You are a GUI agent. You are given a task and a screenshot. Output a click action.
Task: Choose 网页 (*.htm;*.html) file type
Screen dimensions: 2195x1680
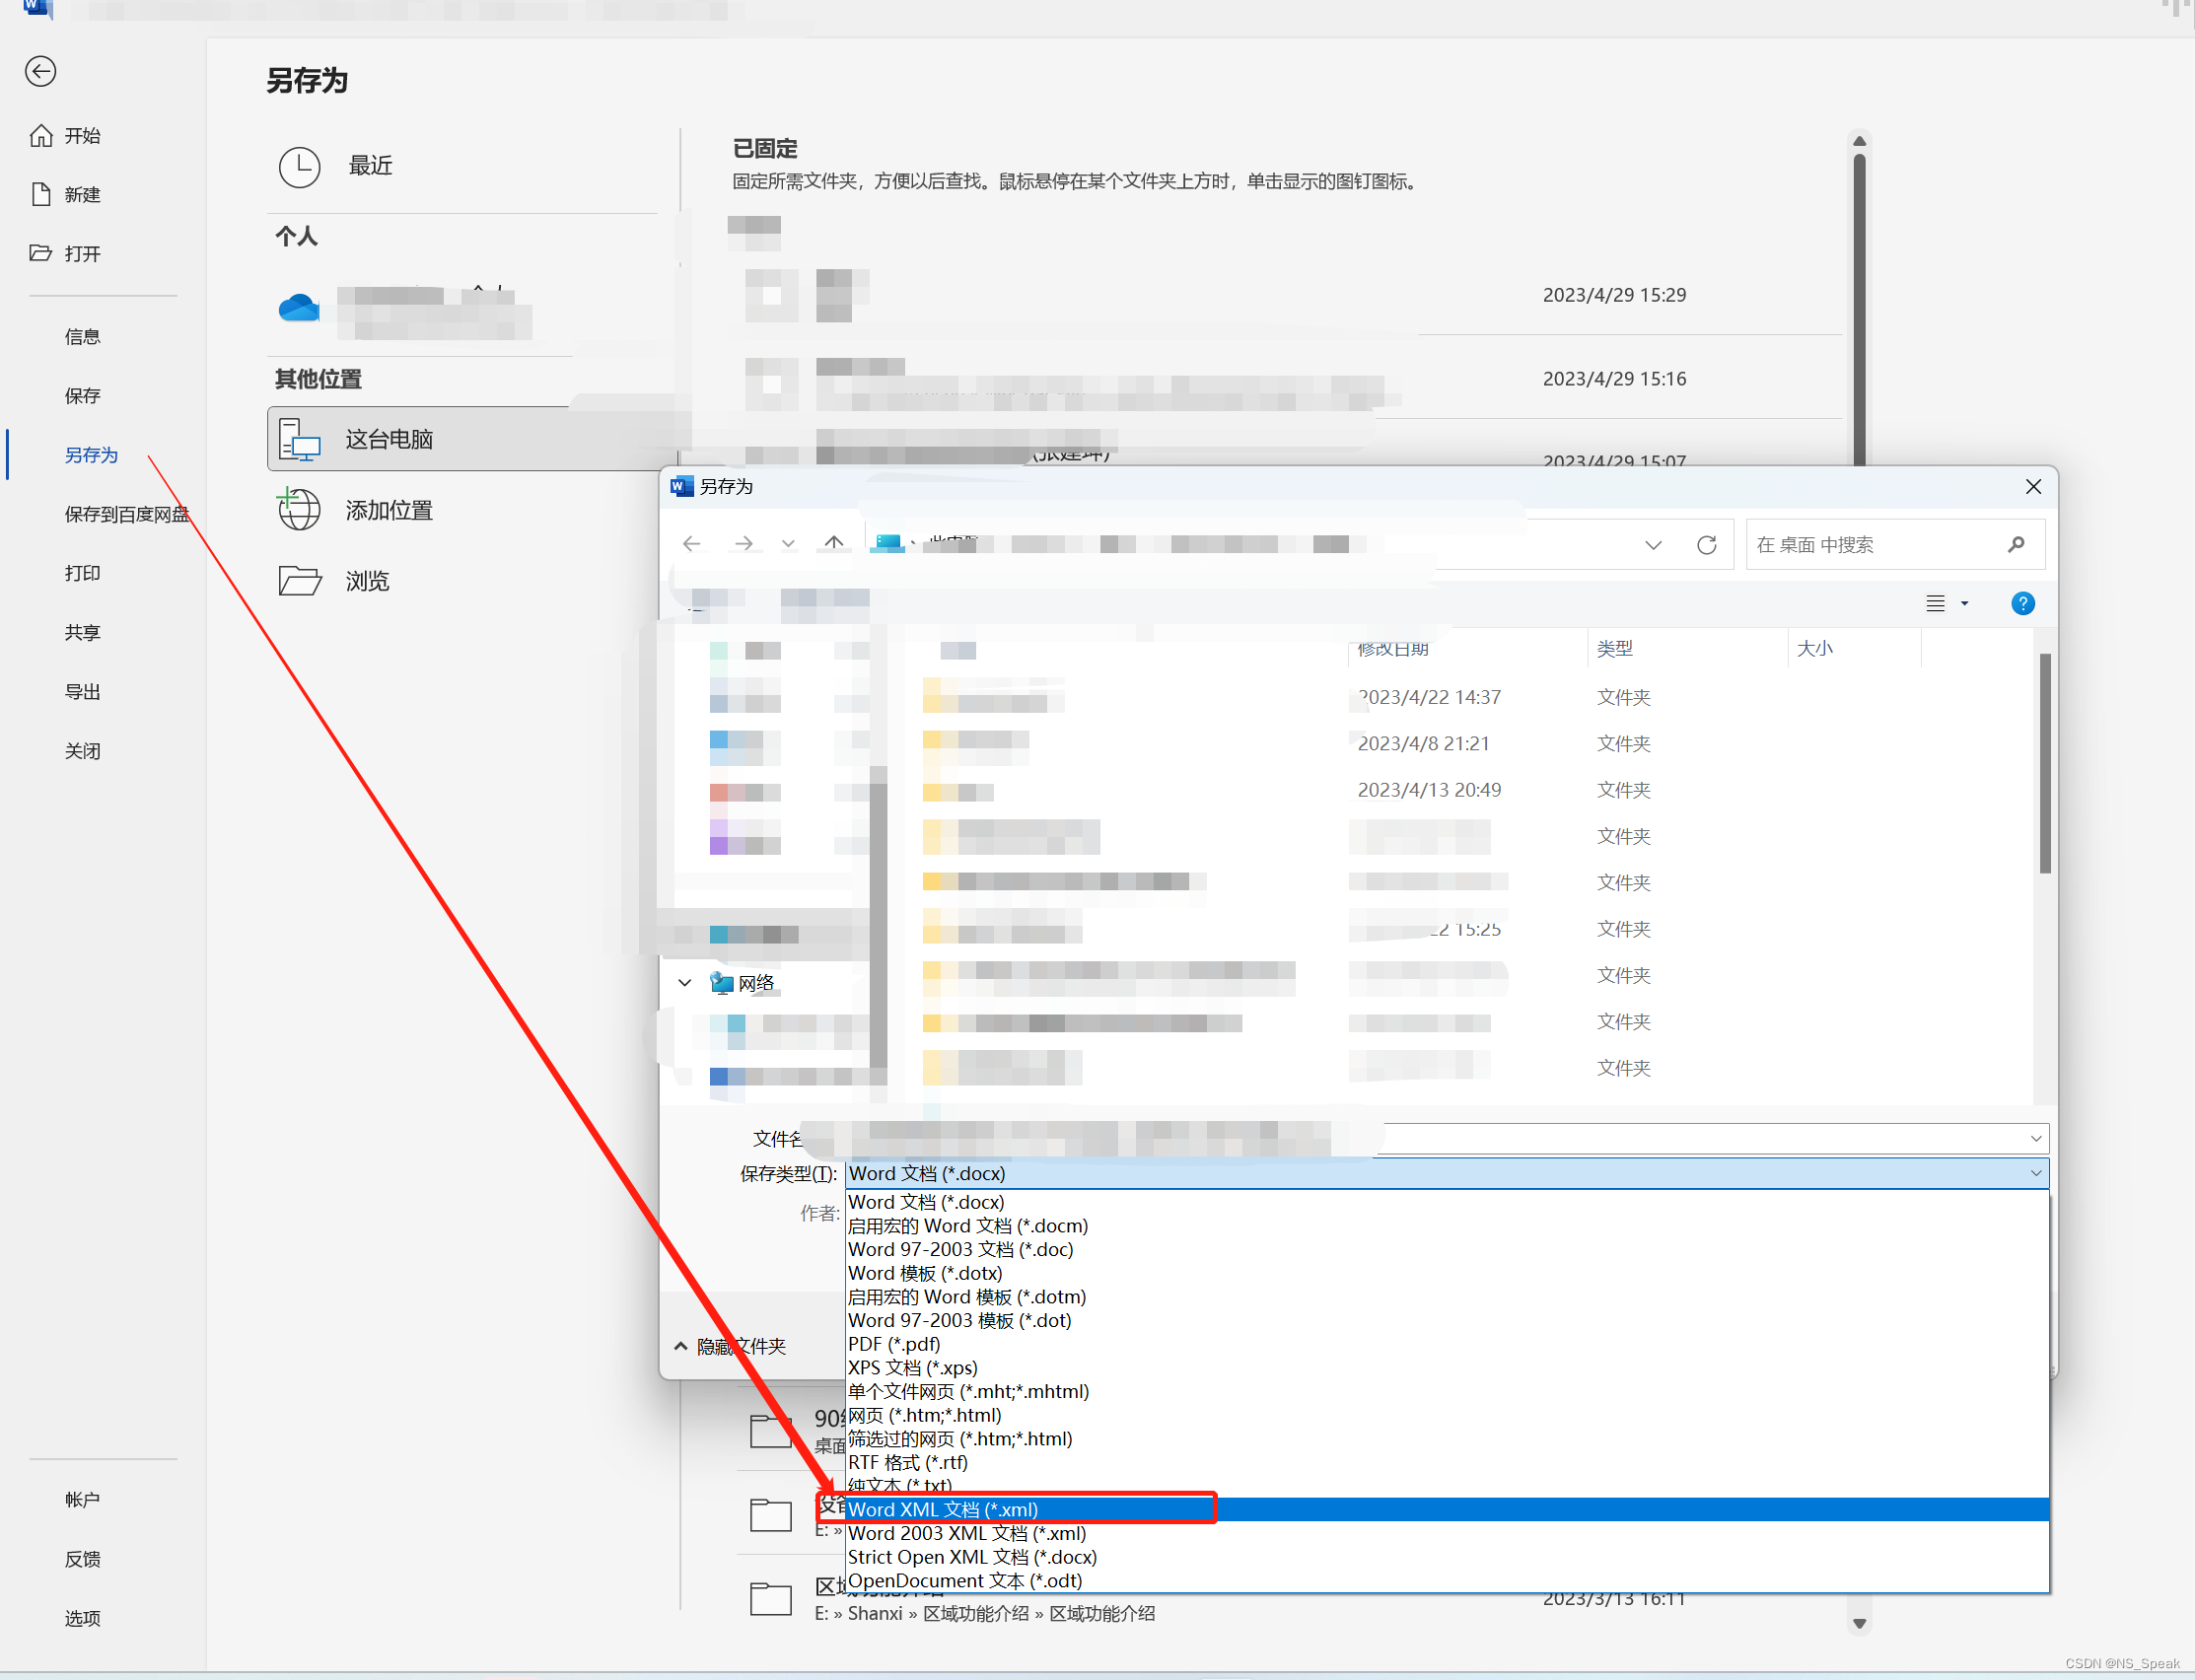1446,1415
